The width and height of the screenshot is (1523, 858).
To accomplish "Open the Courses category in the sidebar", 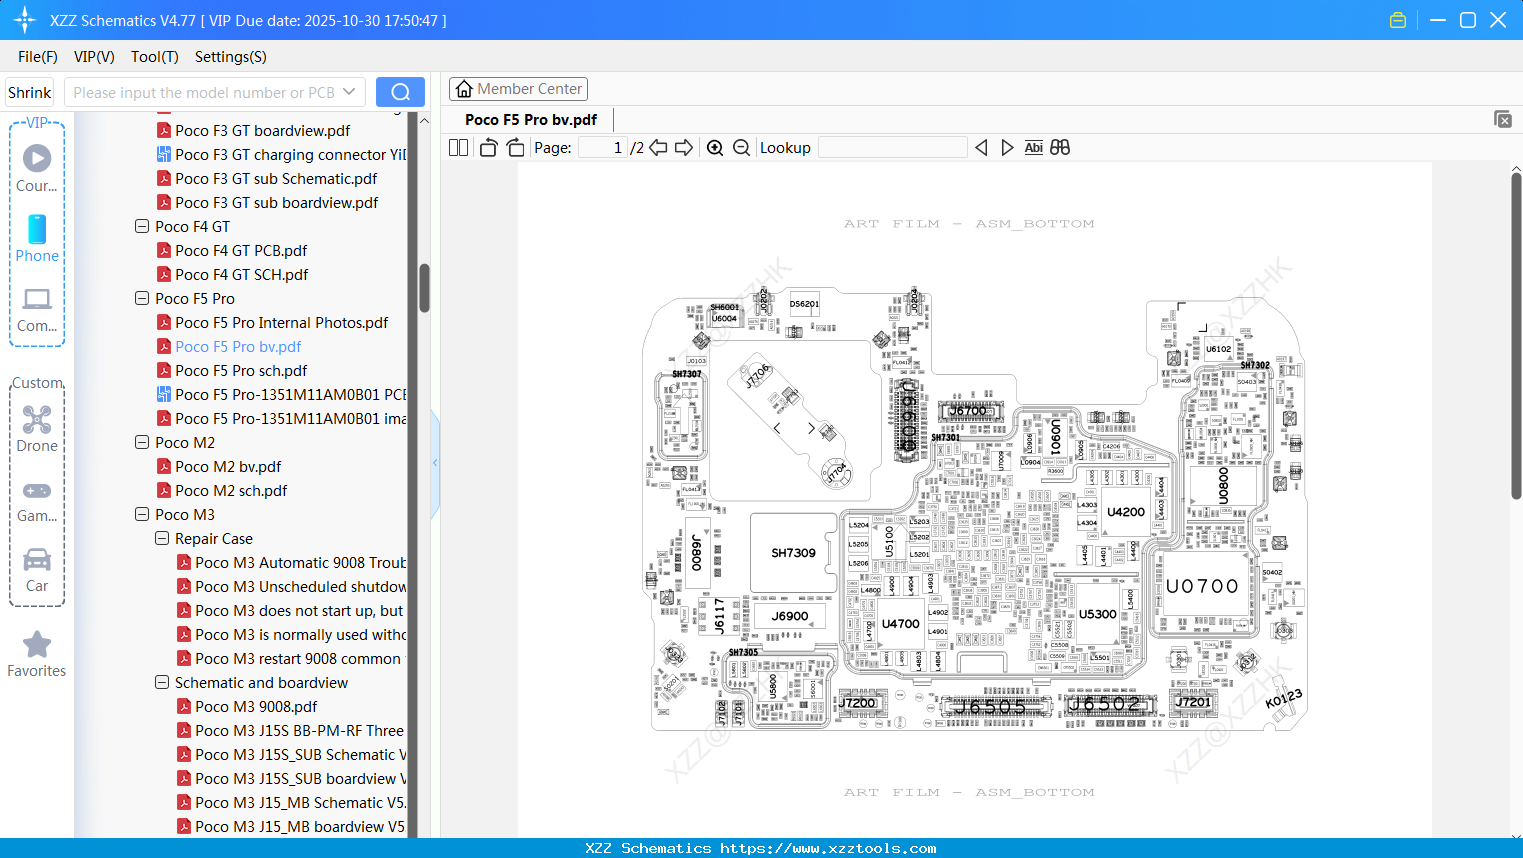I will pyautogui.click(x=37, y=168).
